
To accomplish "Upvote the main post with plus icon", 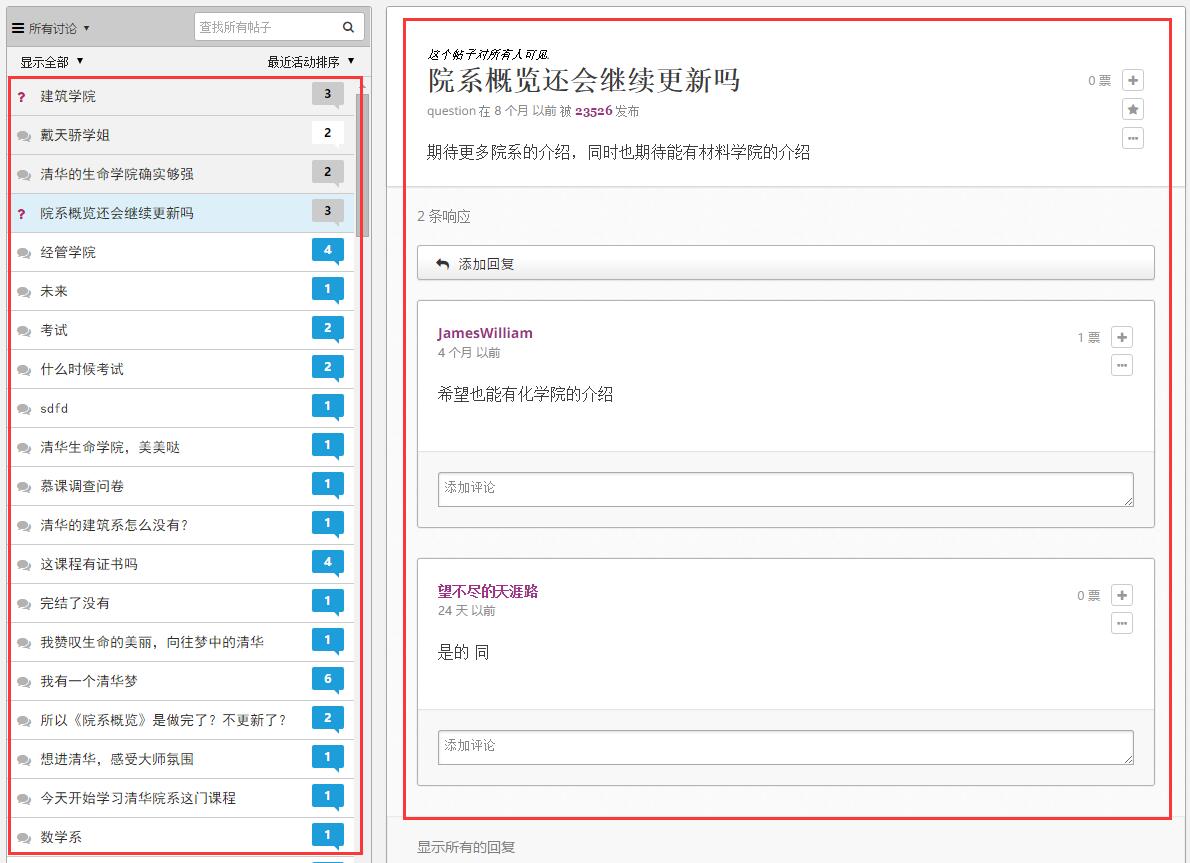I will tap(1132, 80).
